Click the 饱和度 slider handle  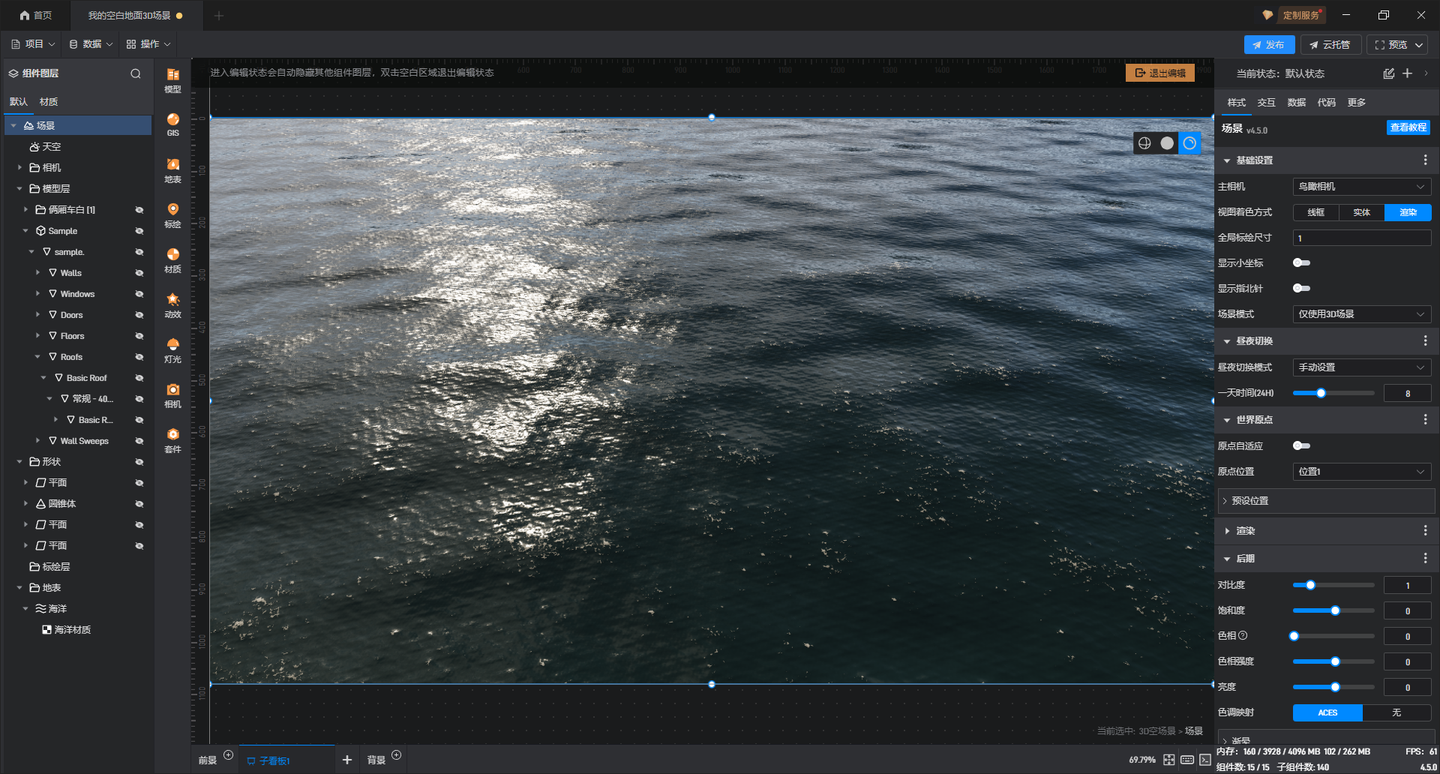[1335, 610]
